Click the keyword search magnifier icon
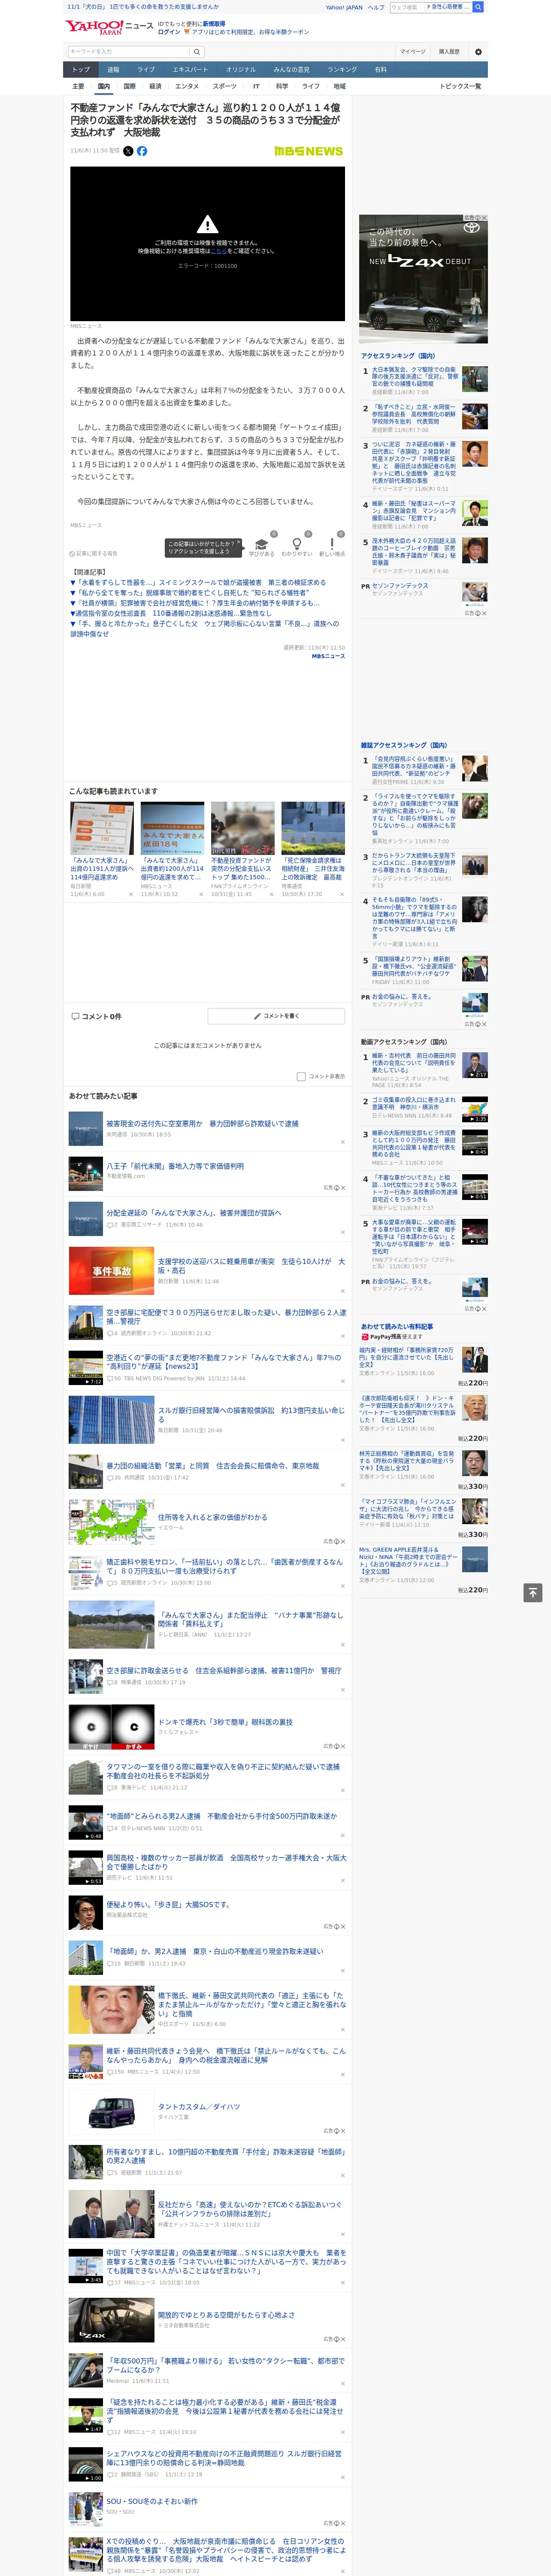 pyautogui.click(x=197, y=52)
